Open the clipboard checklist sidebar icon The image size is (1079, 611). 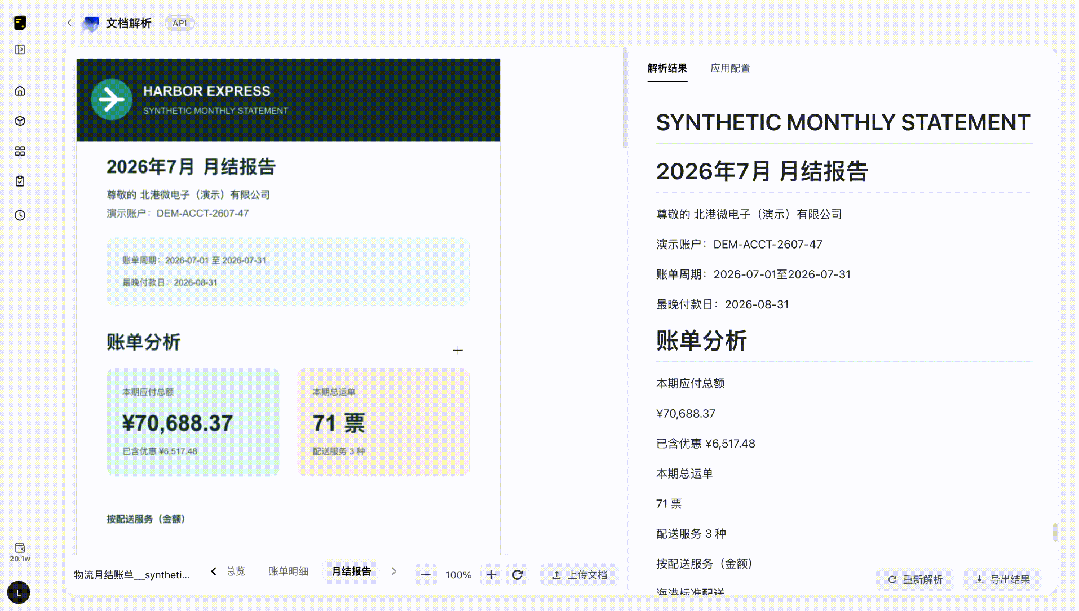[20, 181]
